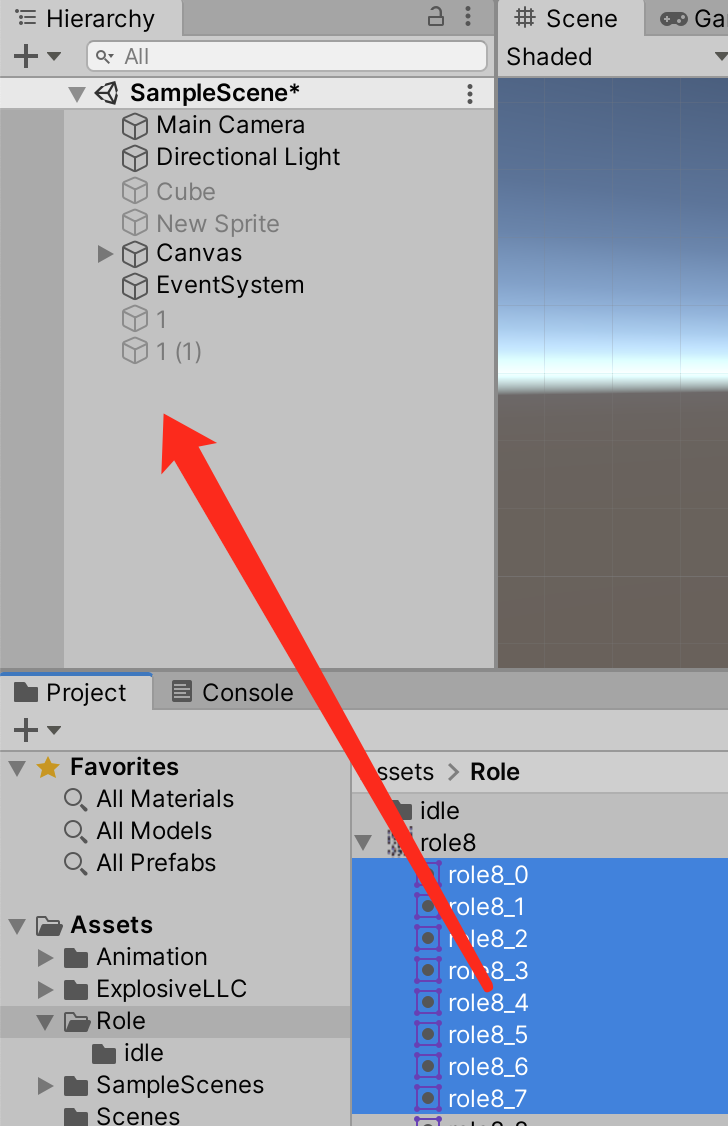Viewport: 728px width, 1126px height.
Task: Expand the Animation folder arrow
Action: coord(45,957)
